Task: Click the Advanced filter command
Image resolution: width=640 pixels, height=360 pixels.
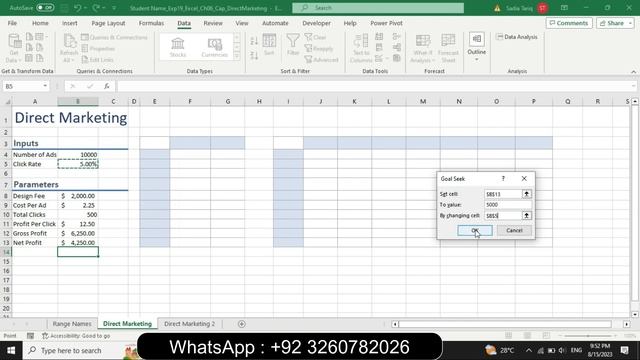Action: tap(321, 60)
